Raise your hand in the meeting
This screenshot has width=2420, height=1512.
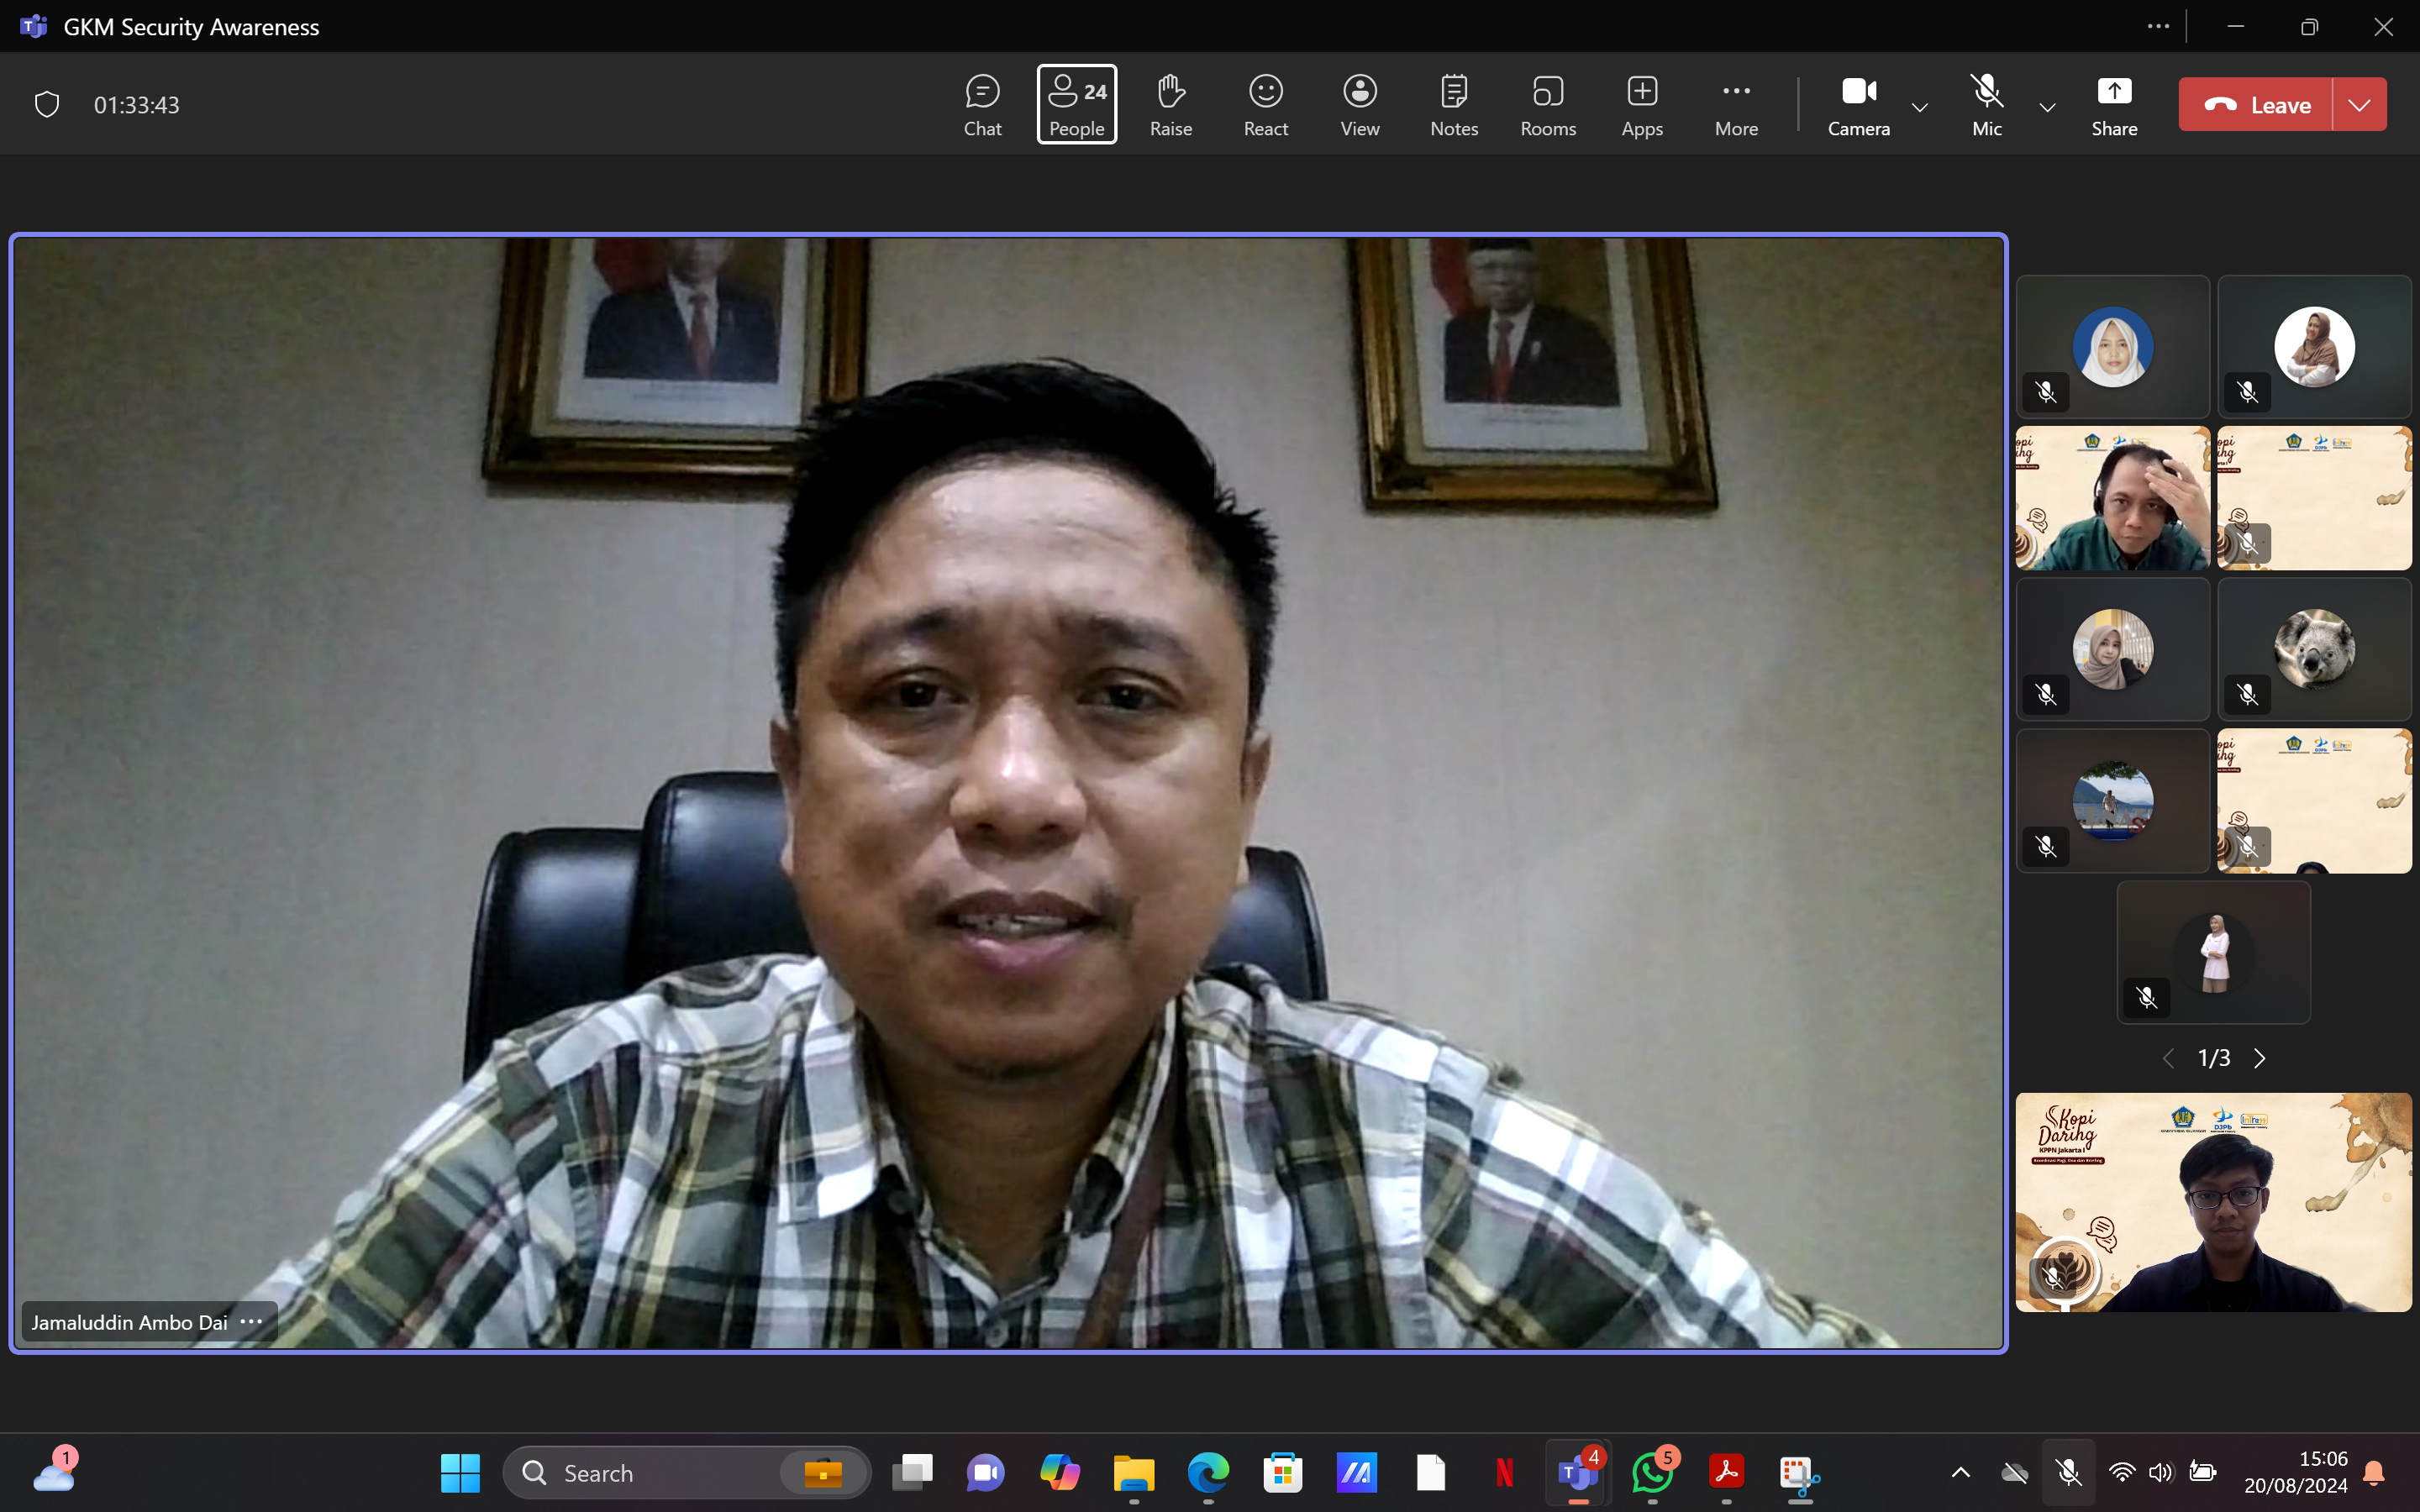(x=1170, y=104)
